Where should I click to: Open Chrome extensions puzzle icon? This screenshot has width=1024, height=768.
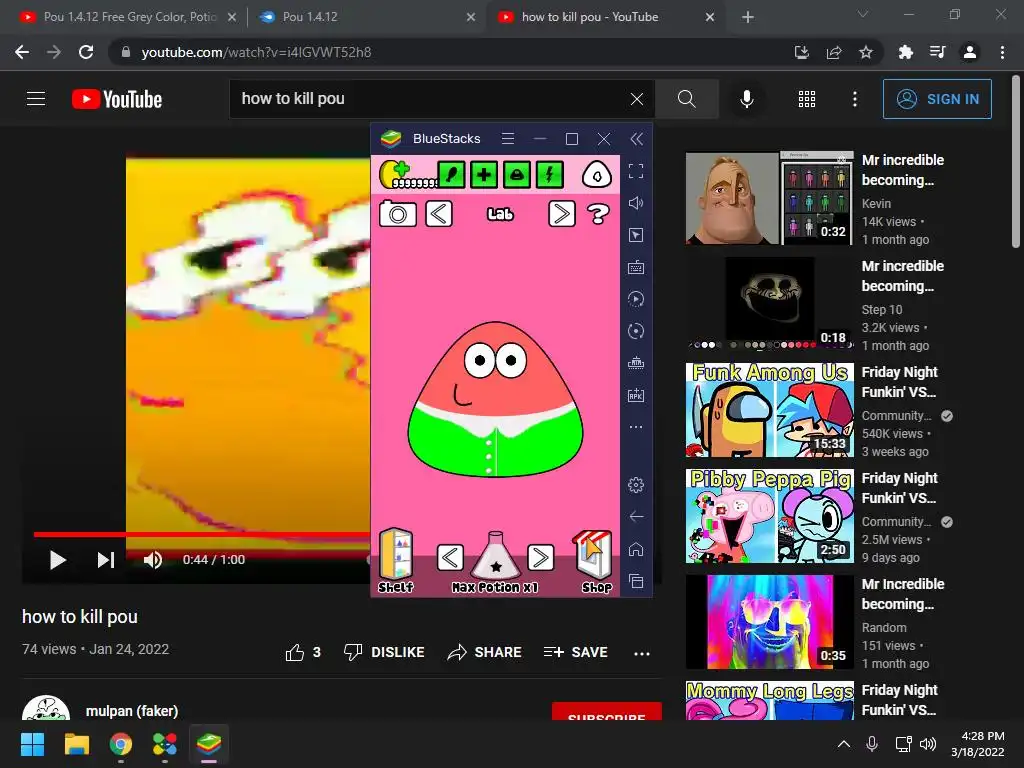[905, 52]
